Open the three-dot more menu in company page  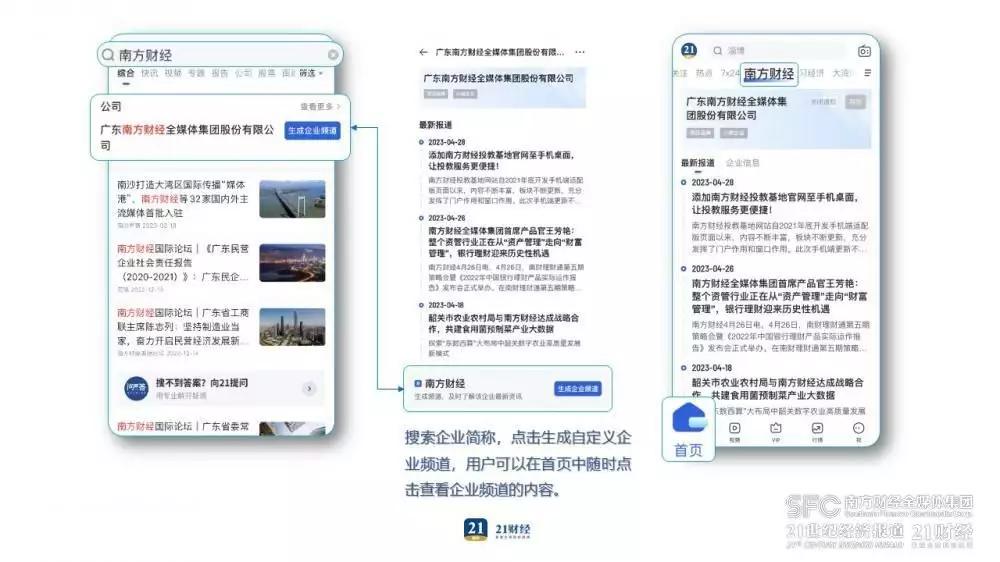coord(580,52)
